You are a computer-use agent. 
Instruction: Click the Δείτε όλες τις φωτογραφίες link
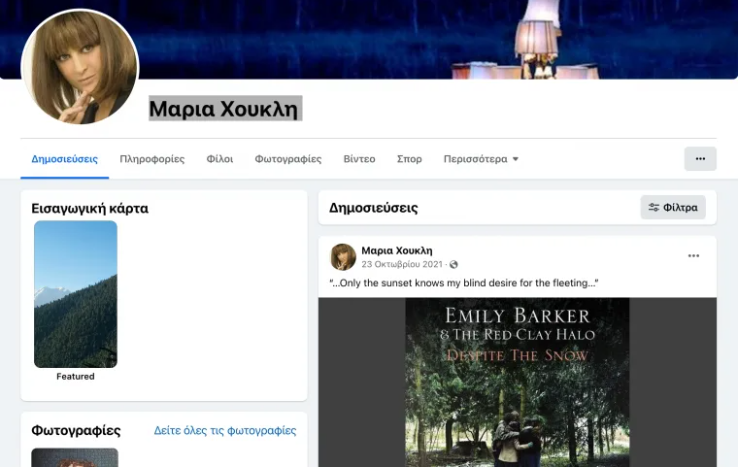[x=225, y=431]
